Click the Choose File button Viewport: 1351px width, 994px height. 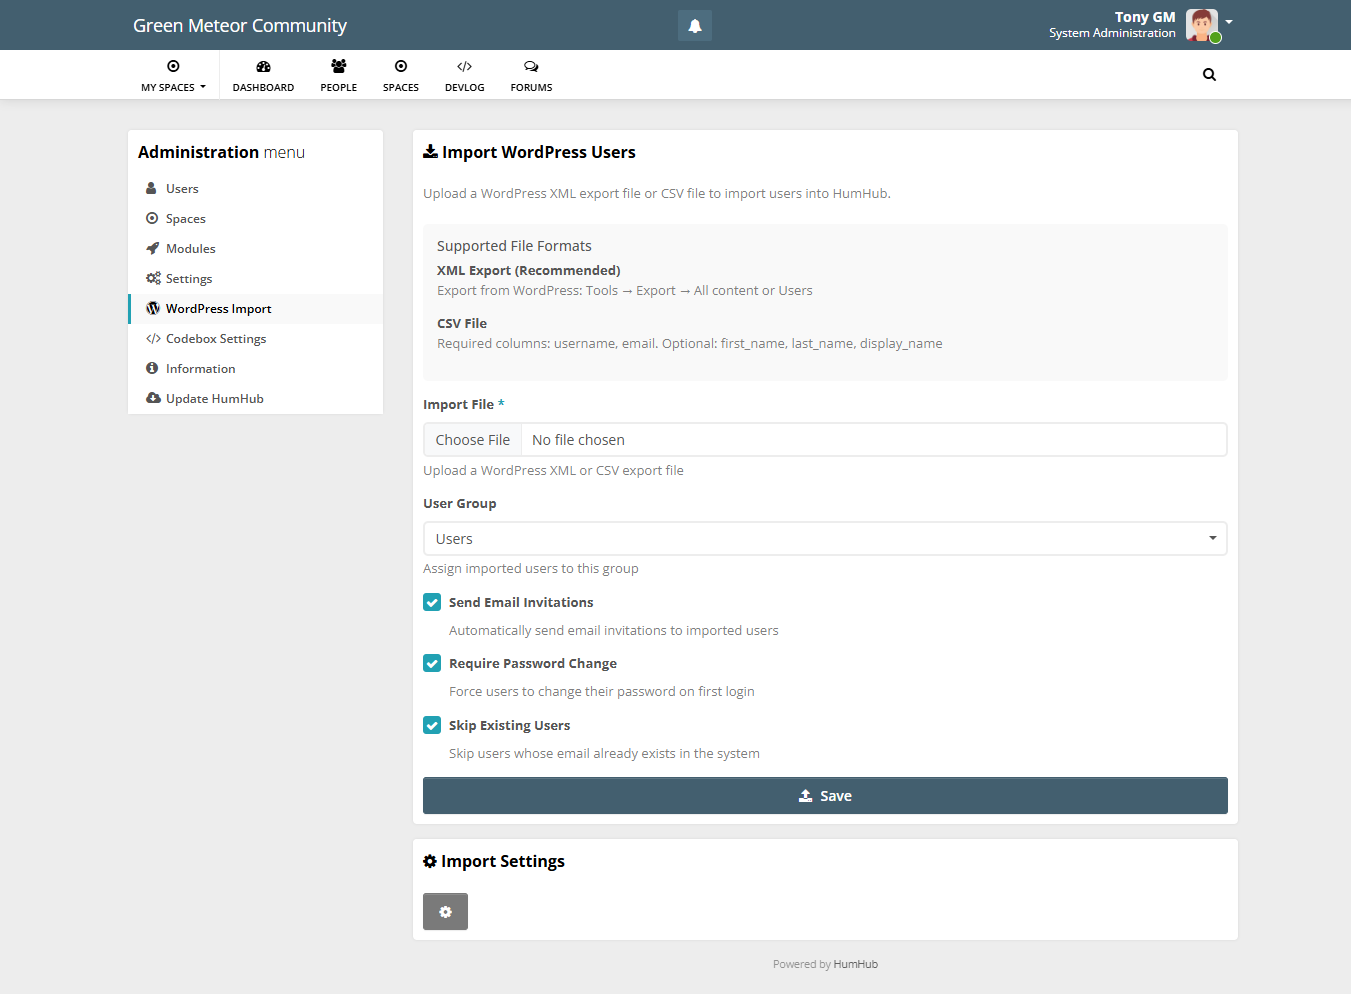click(x=473, y=440)
